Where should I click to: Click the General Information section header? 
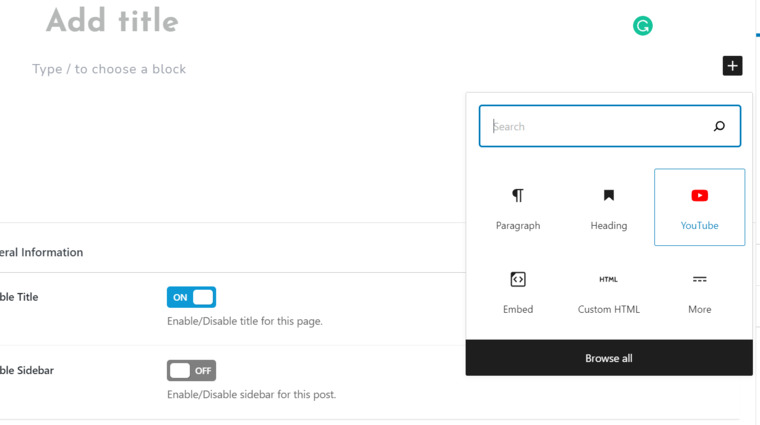click(42, 252)
